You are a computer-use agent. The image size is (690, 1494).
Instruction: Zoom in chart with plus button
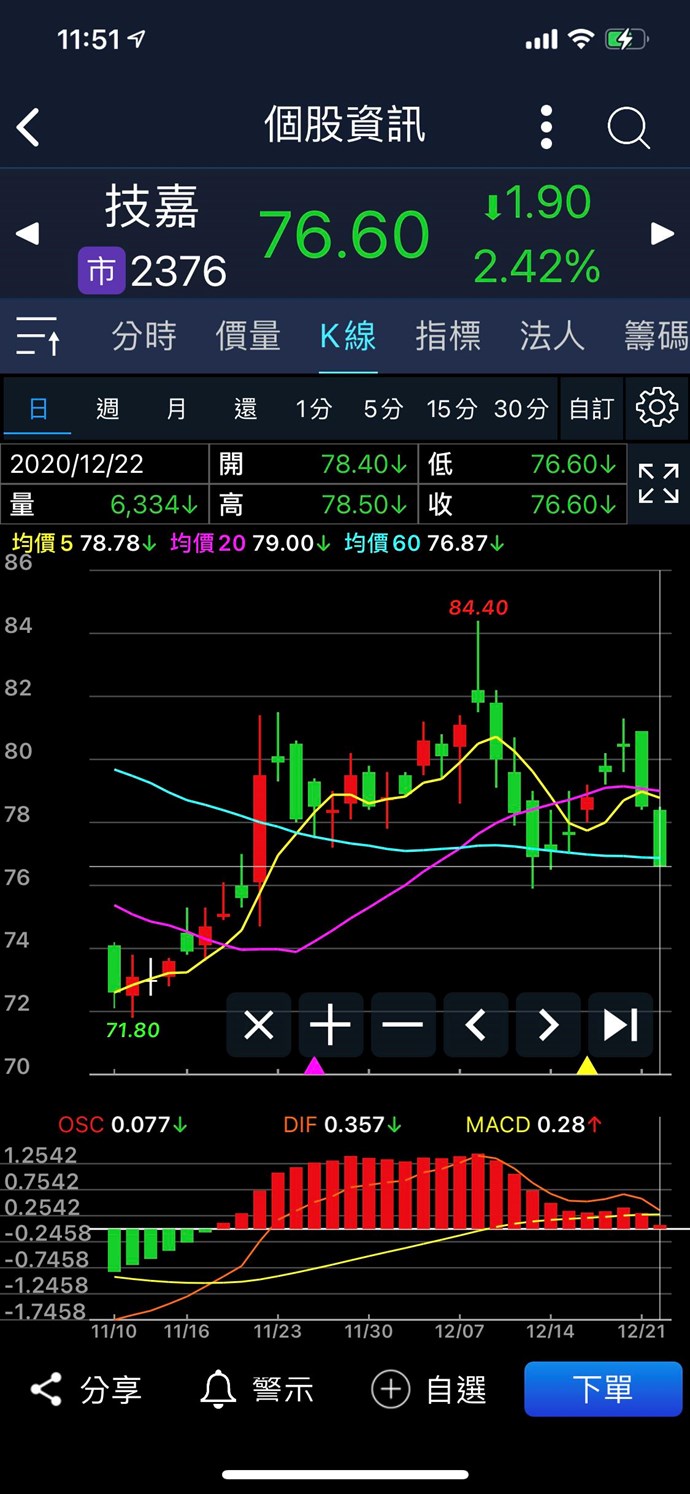coord(331,1025)
